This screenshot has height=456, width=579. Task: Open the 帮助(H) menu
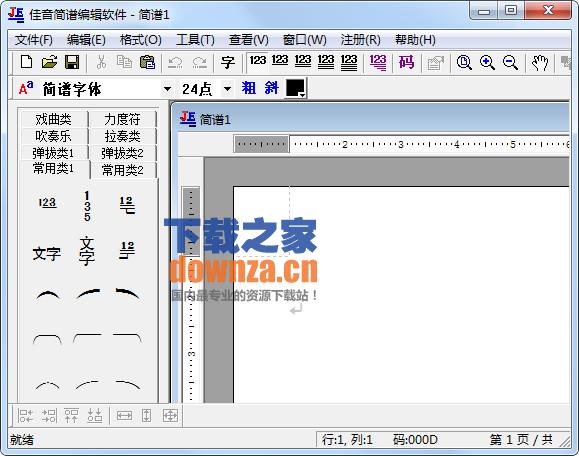(x=415, y=40)
